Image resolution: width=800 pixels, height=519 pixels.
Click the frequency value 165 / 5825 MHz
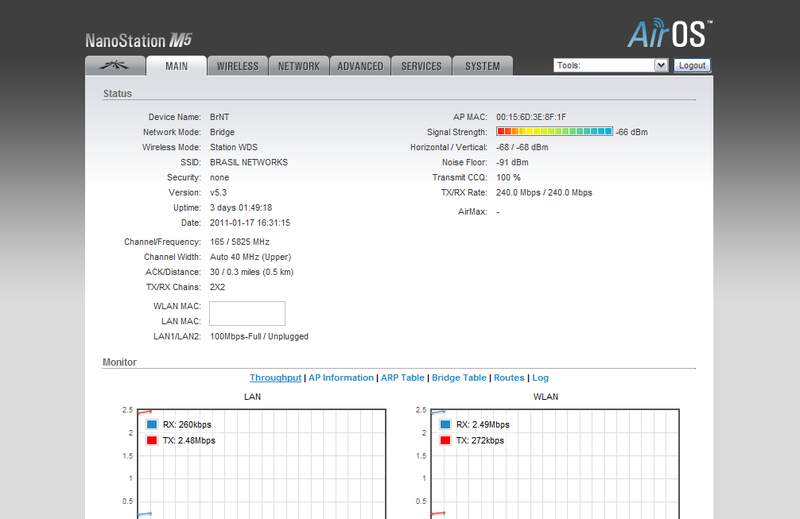240,242
